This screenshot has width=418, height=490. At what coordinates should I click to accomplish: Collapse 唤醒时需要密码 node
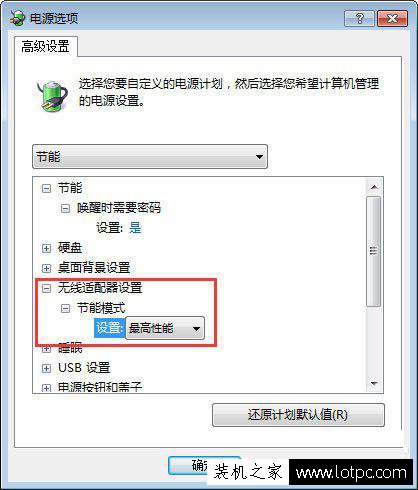(x=65, y=209)
